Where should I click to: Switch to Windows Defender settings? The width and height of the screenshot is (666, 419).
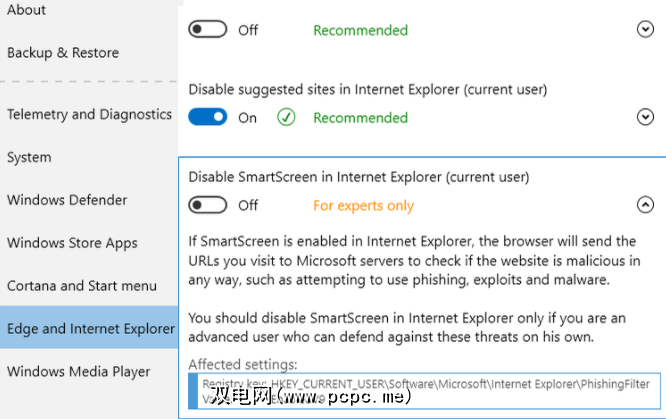(67, 200)
